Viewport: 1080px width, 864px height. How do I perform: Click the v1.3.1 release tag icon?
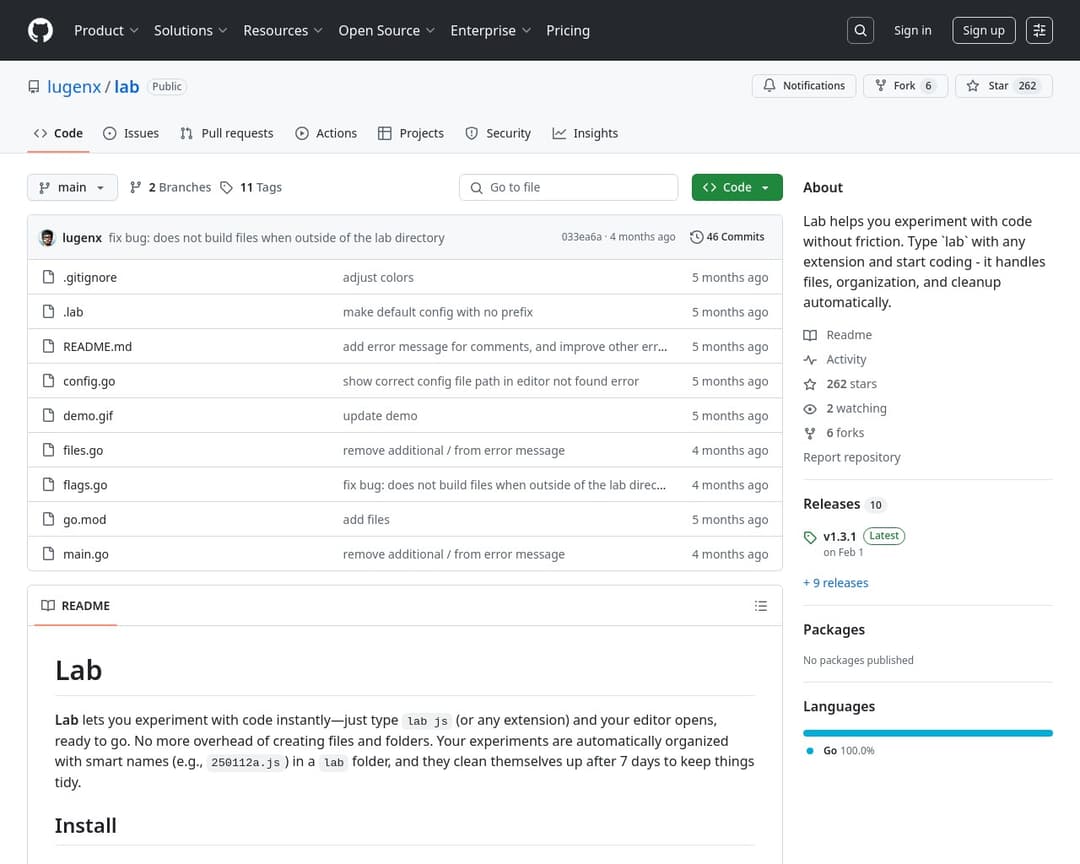[810, 537]
